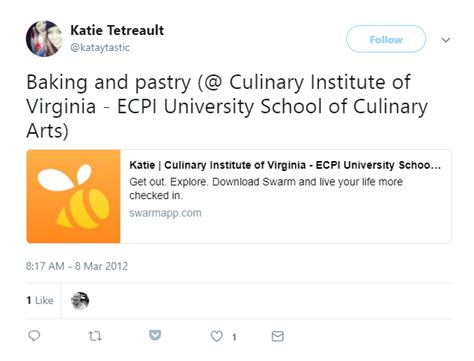Click the like count number beside heart
The image size is (474, 361).
coord(234,337)
